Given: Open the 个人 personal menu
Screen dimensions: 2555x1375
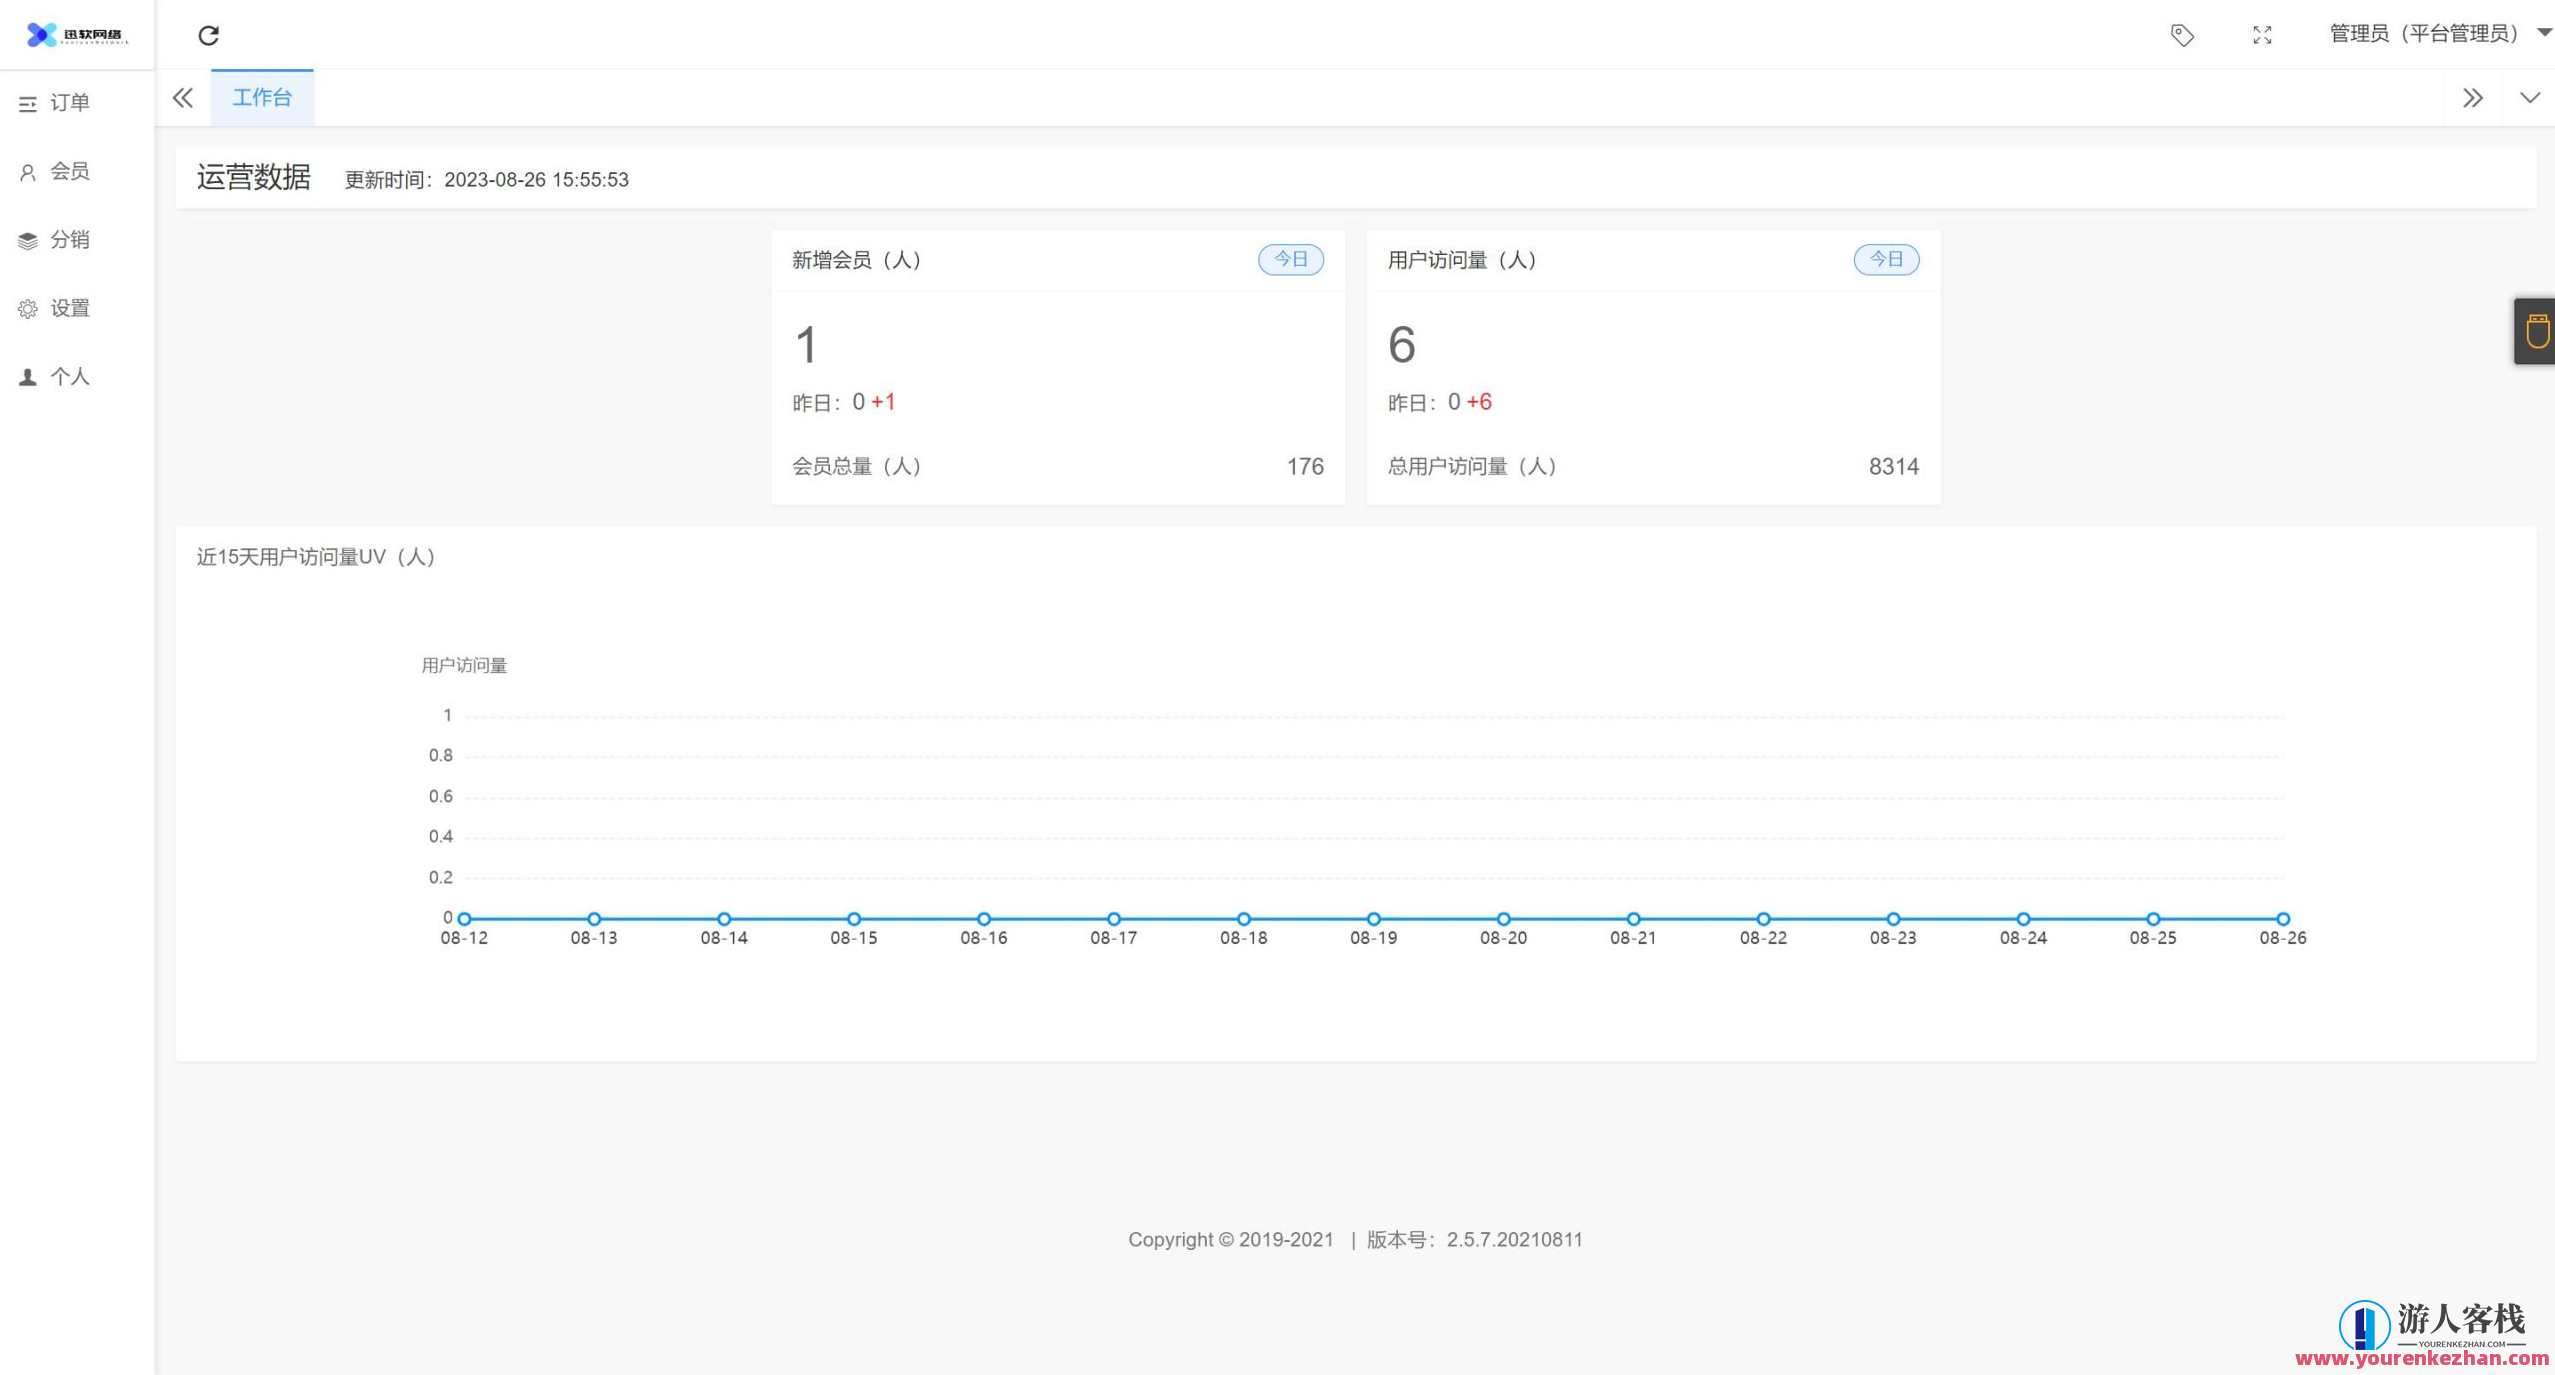Looking at the screenshot, I should tap(69, 377).
